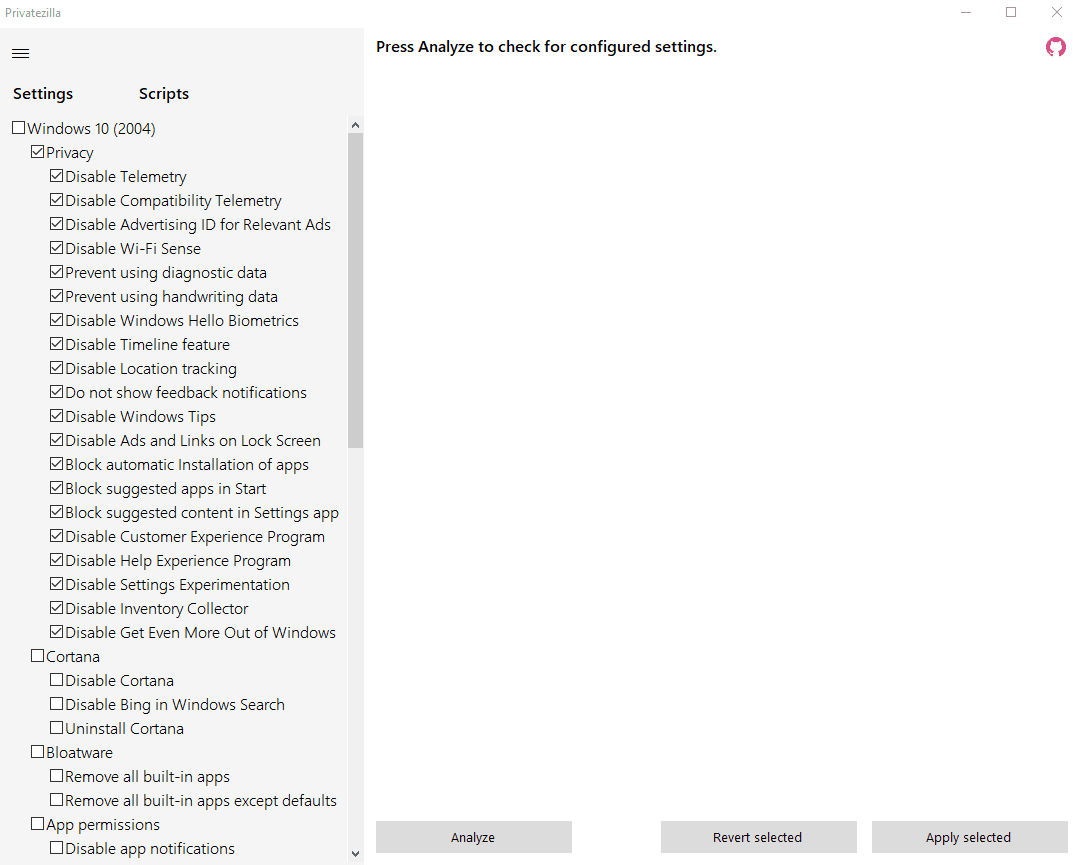Click the Apply selected button
This screenshot has height=865, width=1077.
coord(969,837)
